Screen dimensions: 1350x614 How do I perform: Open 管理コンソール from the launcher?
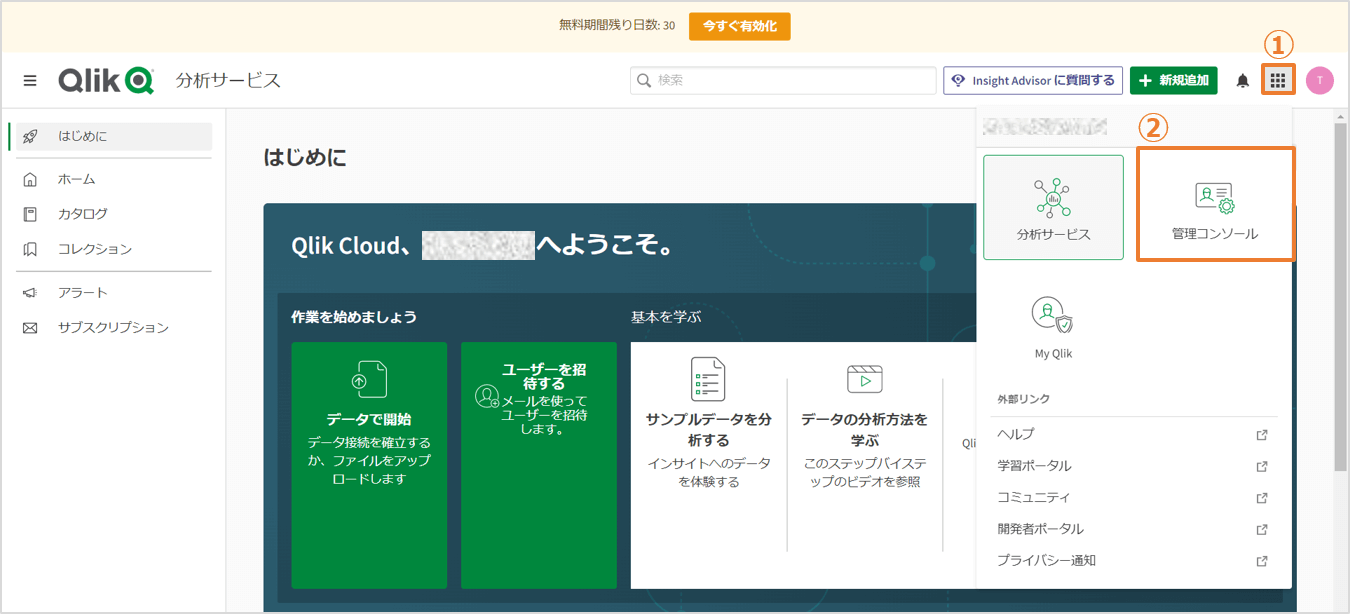[1215, 205]
